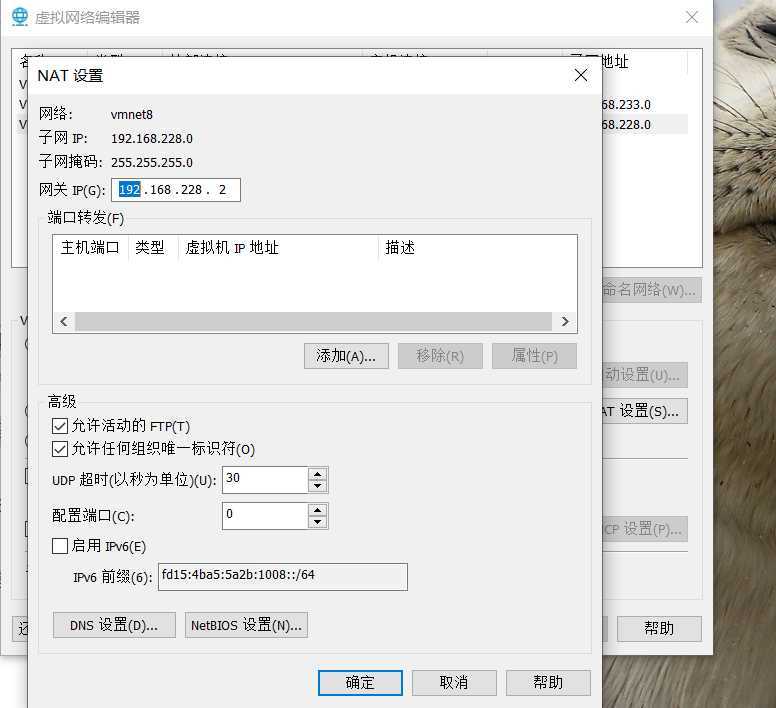Click the 虚拟机 IP 地址 column header

coord(278,247)
